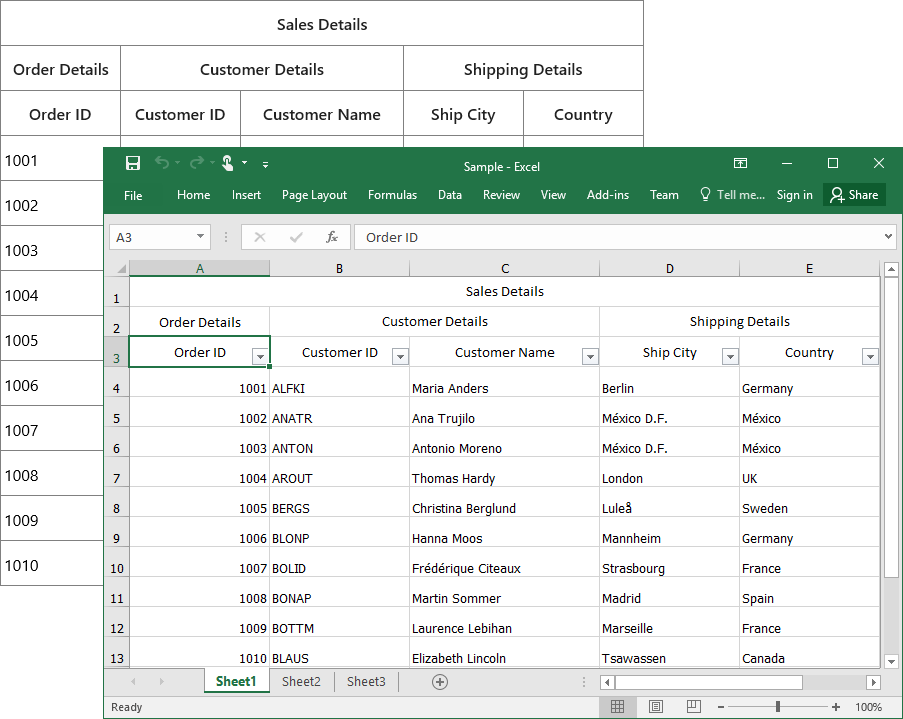Click previous sheet navigation arrow
The image size is (903, 719).
[133, 682]
